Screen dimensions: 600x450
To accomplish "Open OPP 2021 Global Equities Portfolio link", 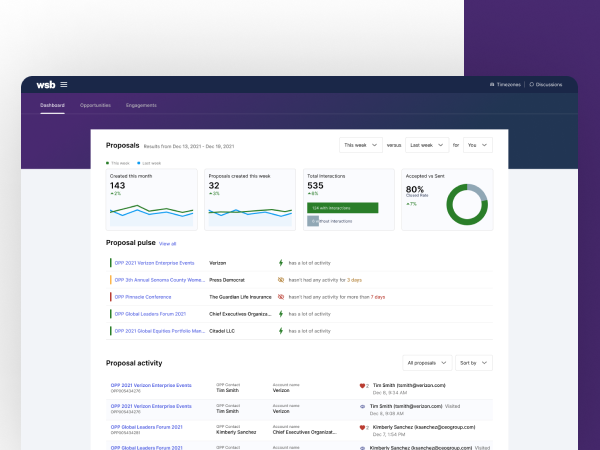I will (x=160, y=331).
